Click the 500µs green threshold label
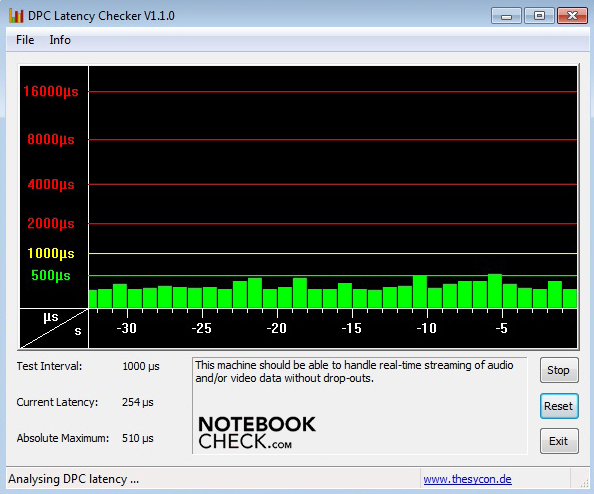 click(x=51, y=275)
